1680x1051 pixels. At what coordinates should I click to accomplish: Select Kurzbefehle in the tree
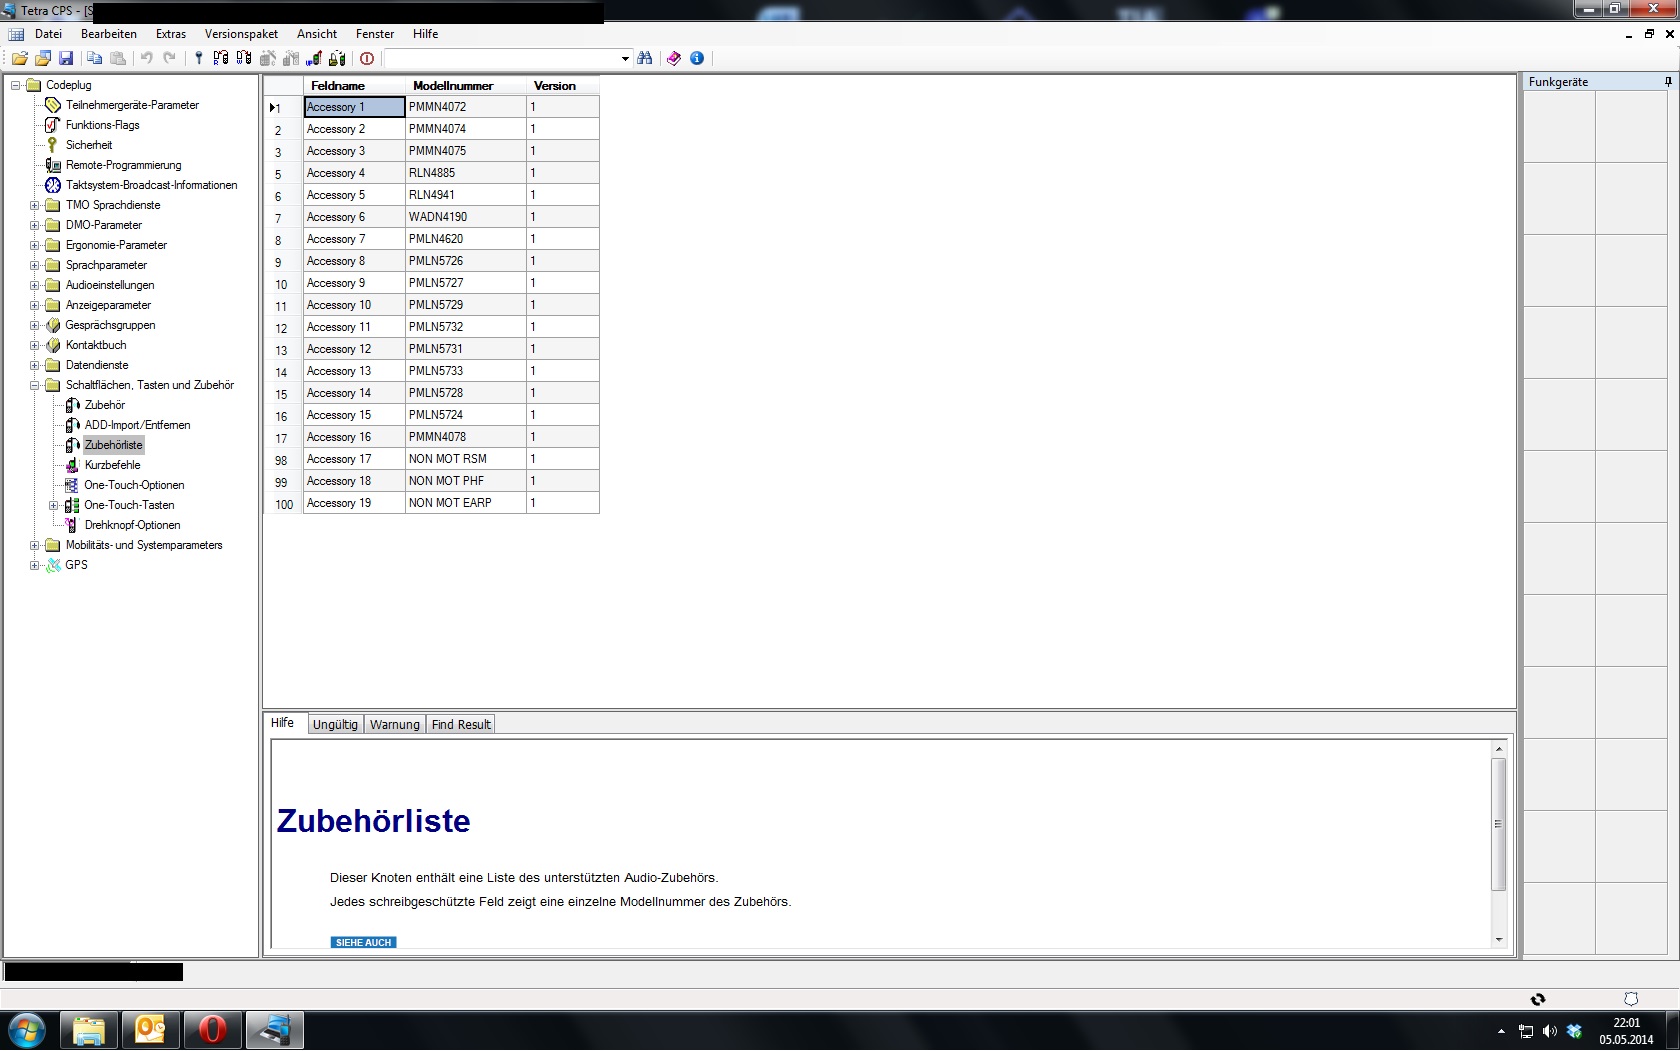pos(112,465)
